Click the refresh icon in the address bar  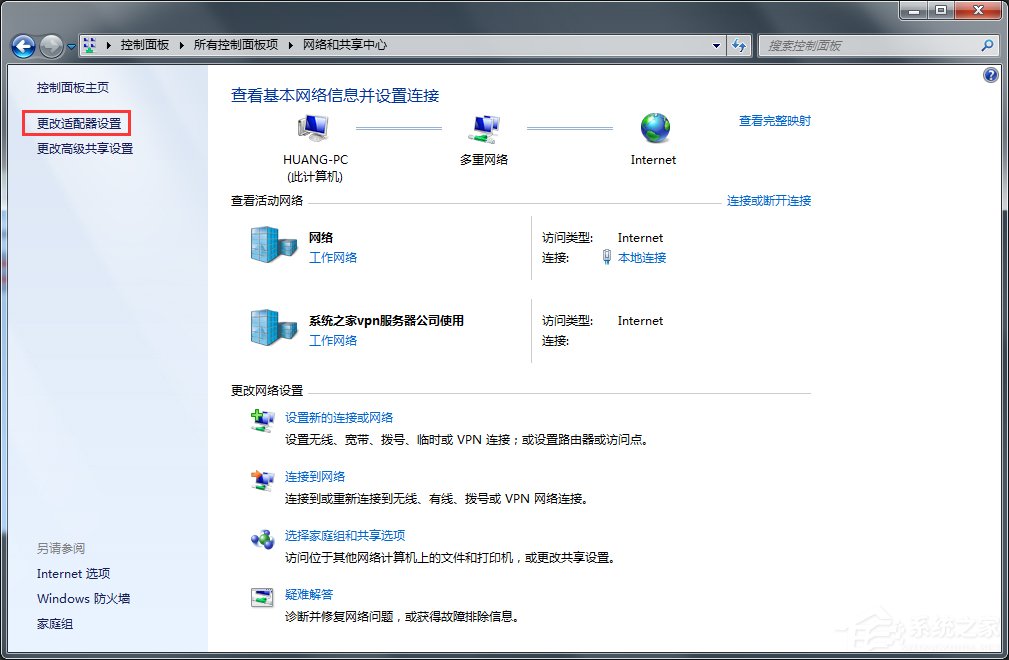point(739,45)
